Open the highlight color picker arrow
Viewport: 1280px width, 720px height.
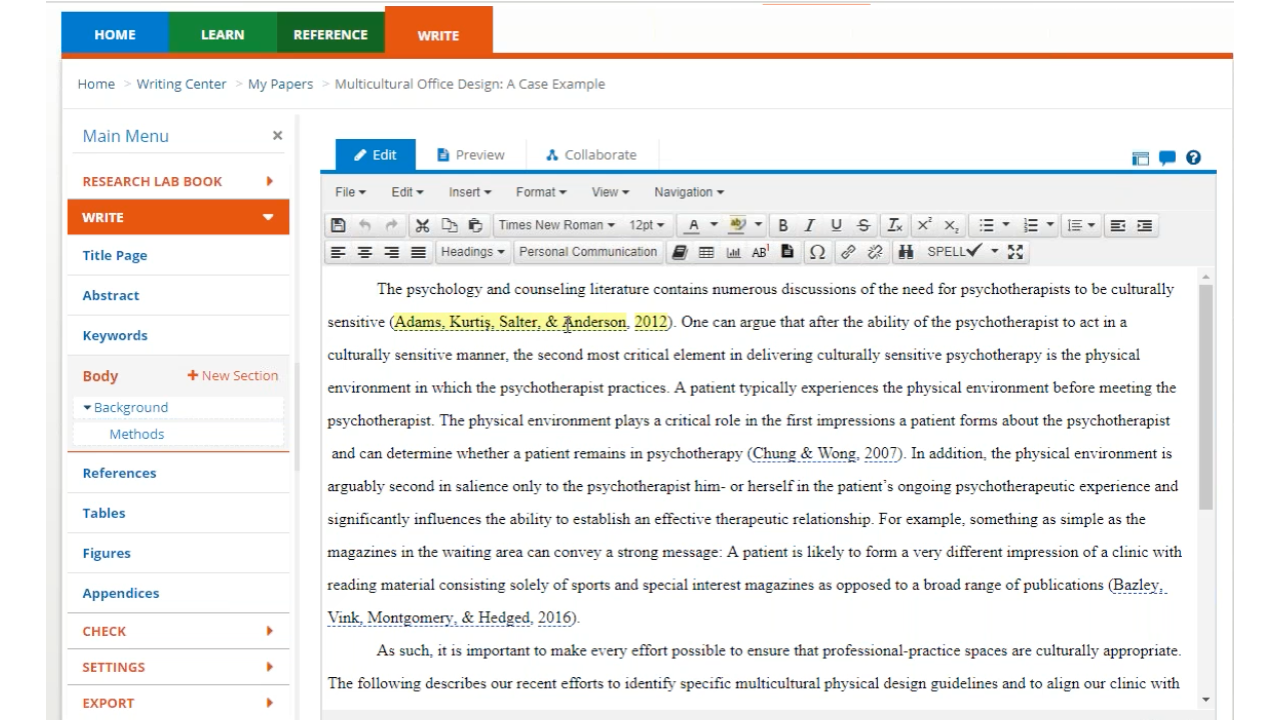pos(758,226)
